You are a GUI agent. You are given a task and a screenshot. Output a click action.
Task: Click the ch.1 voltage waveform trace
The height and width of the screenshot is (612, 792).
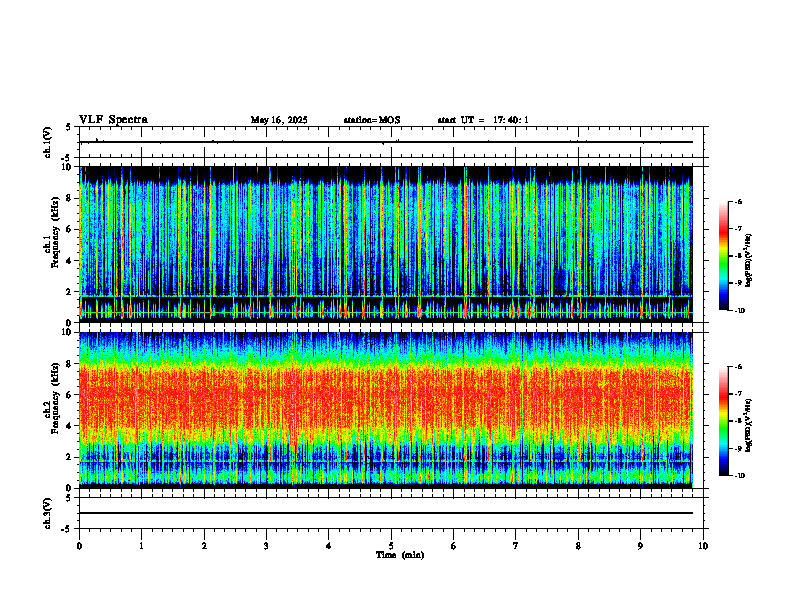point(386,142)
